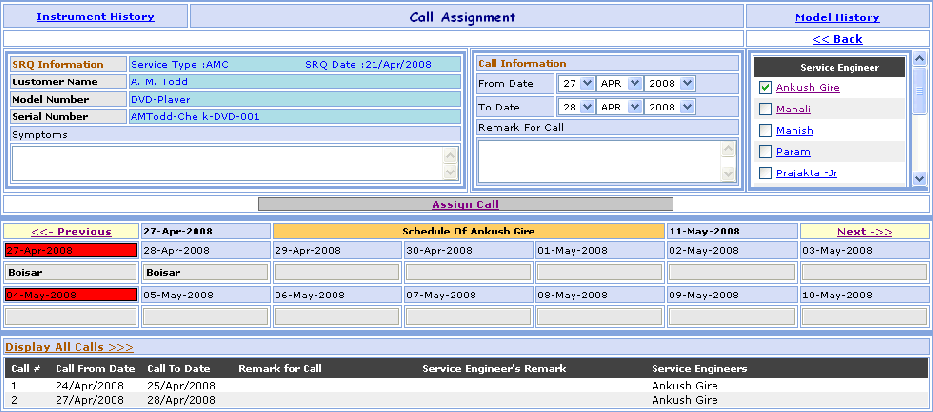Open the Ankush Gire engineer name link
933x412 pixels.
tap(807, 88)
